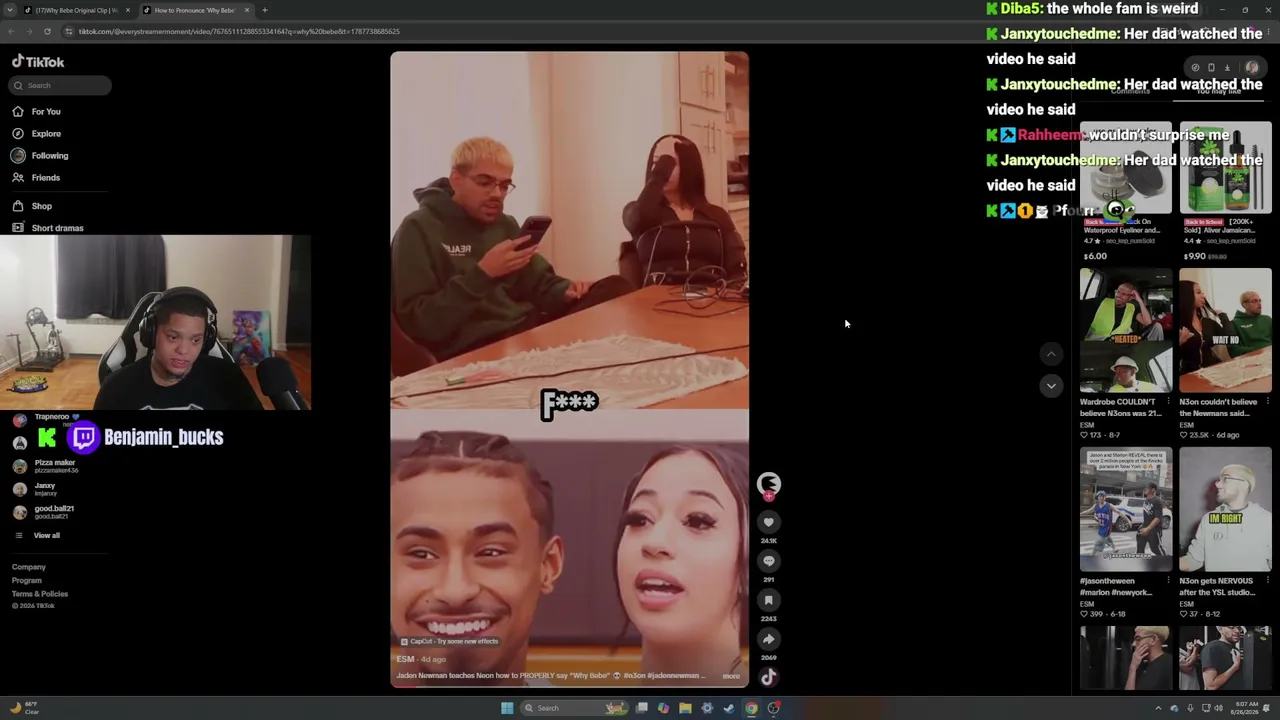
Task: Open the Jamaican oil product thumbnail
Action: click(x=1225, y=167)
